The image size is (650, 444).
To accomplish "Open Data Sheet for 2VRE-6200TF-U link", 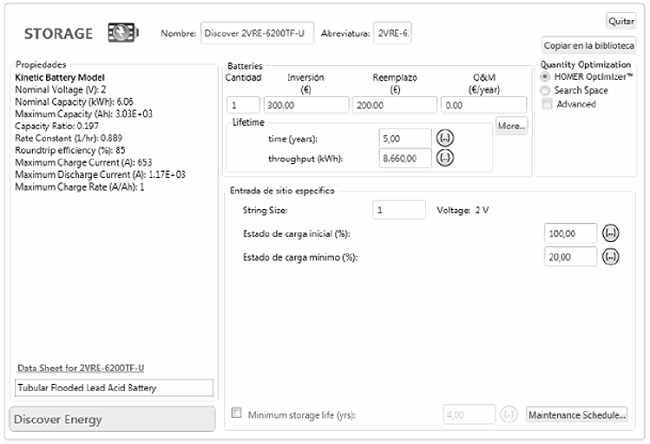I will pyautogui.click(x=81, y=368).
